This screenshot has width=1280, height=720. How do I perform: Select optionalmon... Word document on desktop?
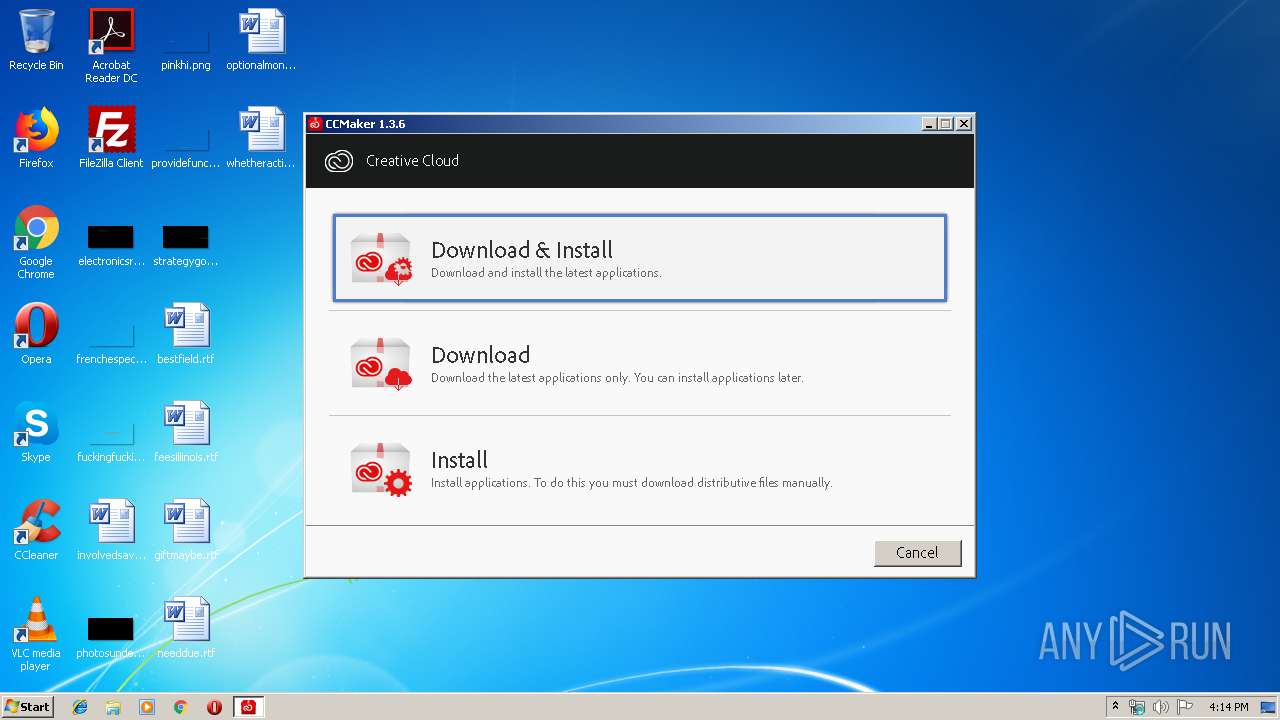[x=261, y=40]
